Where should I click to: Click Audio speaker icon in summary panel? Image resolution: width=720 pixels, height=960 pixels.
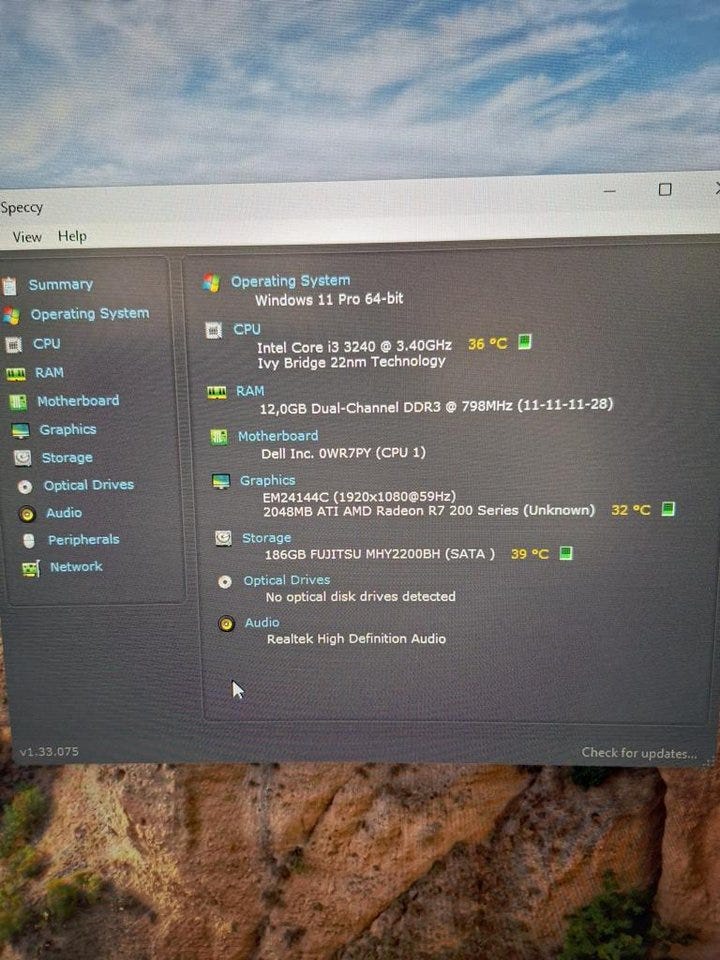(227, 624)
